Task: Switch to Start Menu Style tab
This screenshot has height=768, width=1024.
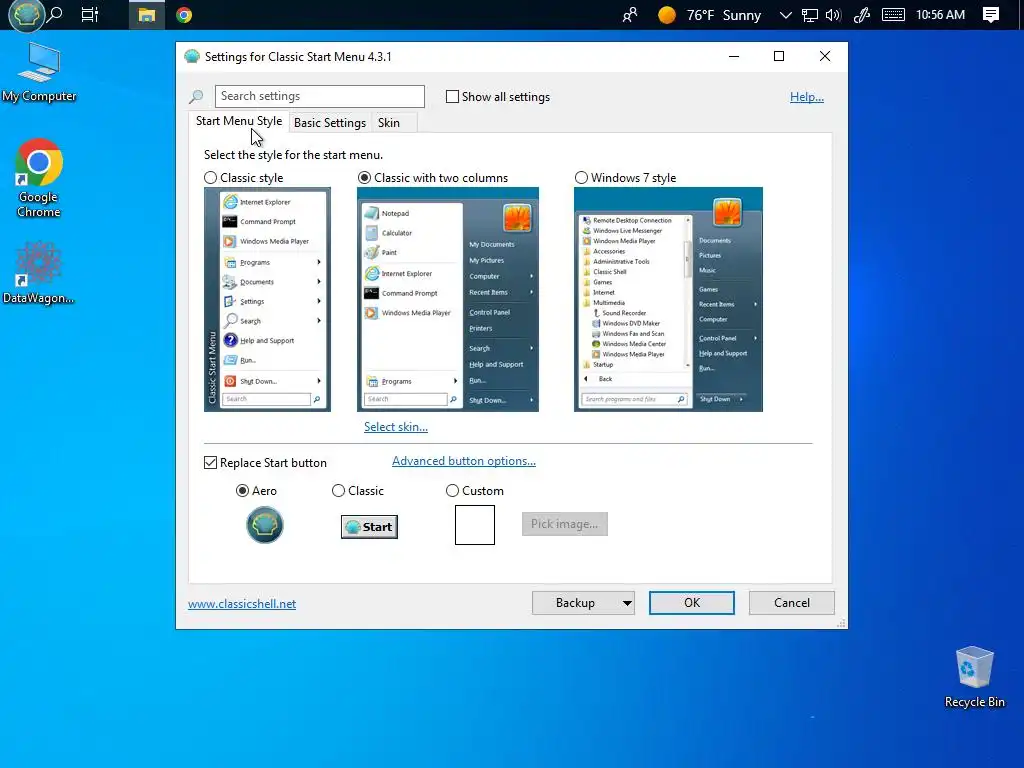Action: (x=239, y=121)
